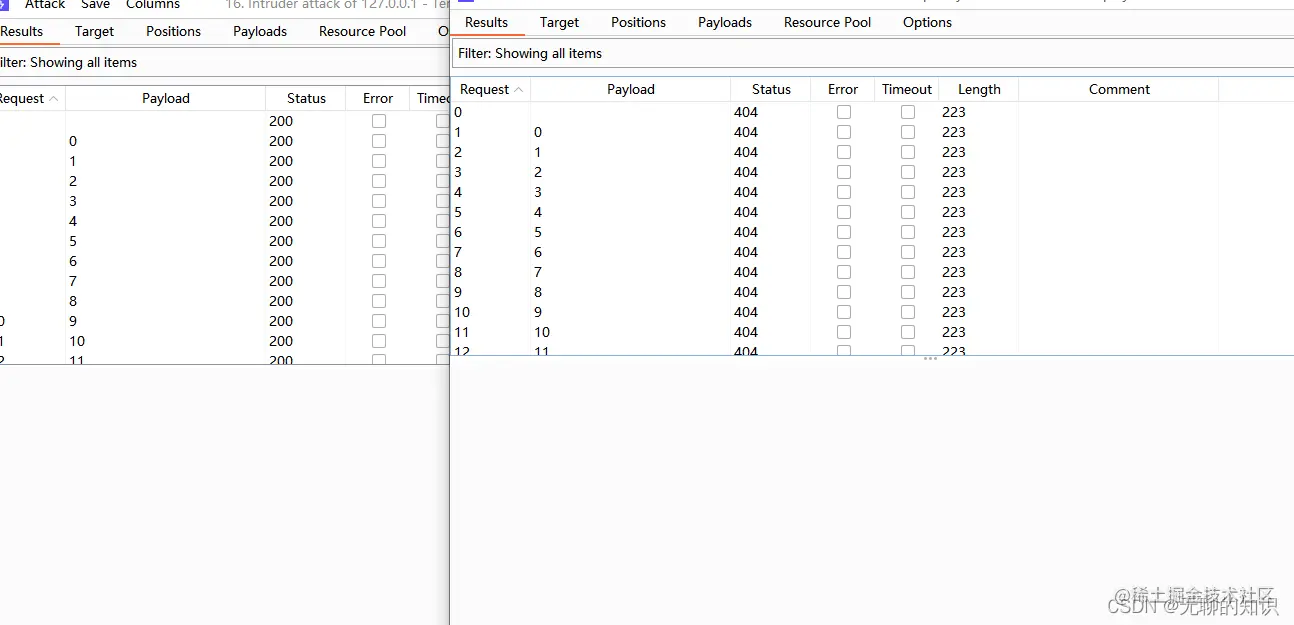Click status 200 for payload 4

click(281, 221)
